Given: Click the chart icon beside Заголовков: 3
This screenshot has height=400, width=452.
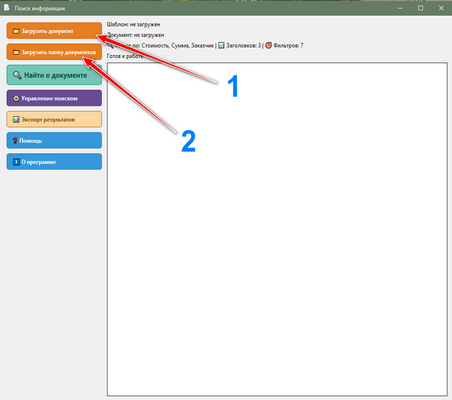Looking at the screenshot, I should coord(221,45).
